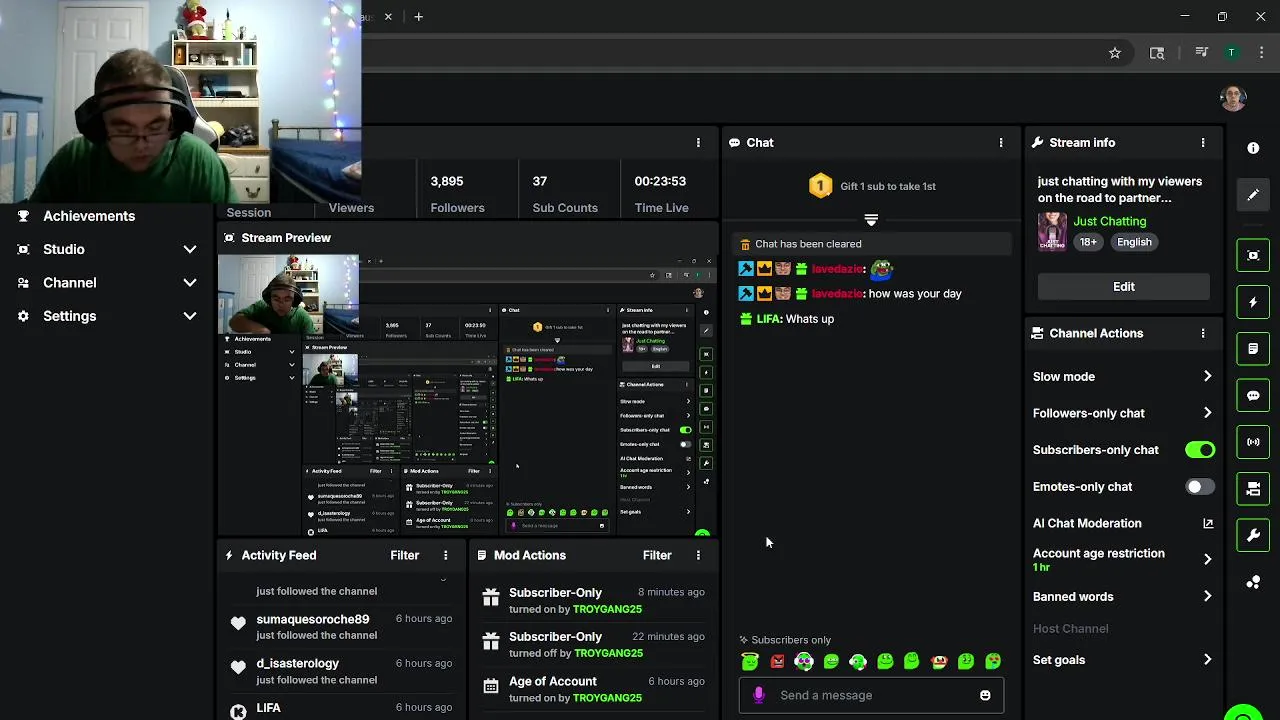Click the emoji picker smiley in message box
The width and height of the screenshot is (1280, 720).
(x=985, y=695)
